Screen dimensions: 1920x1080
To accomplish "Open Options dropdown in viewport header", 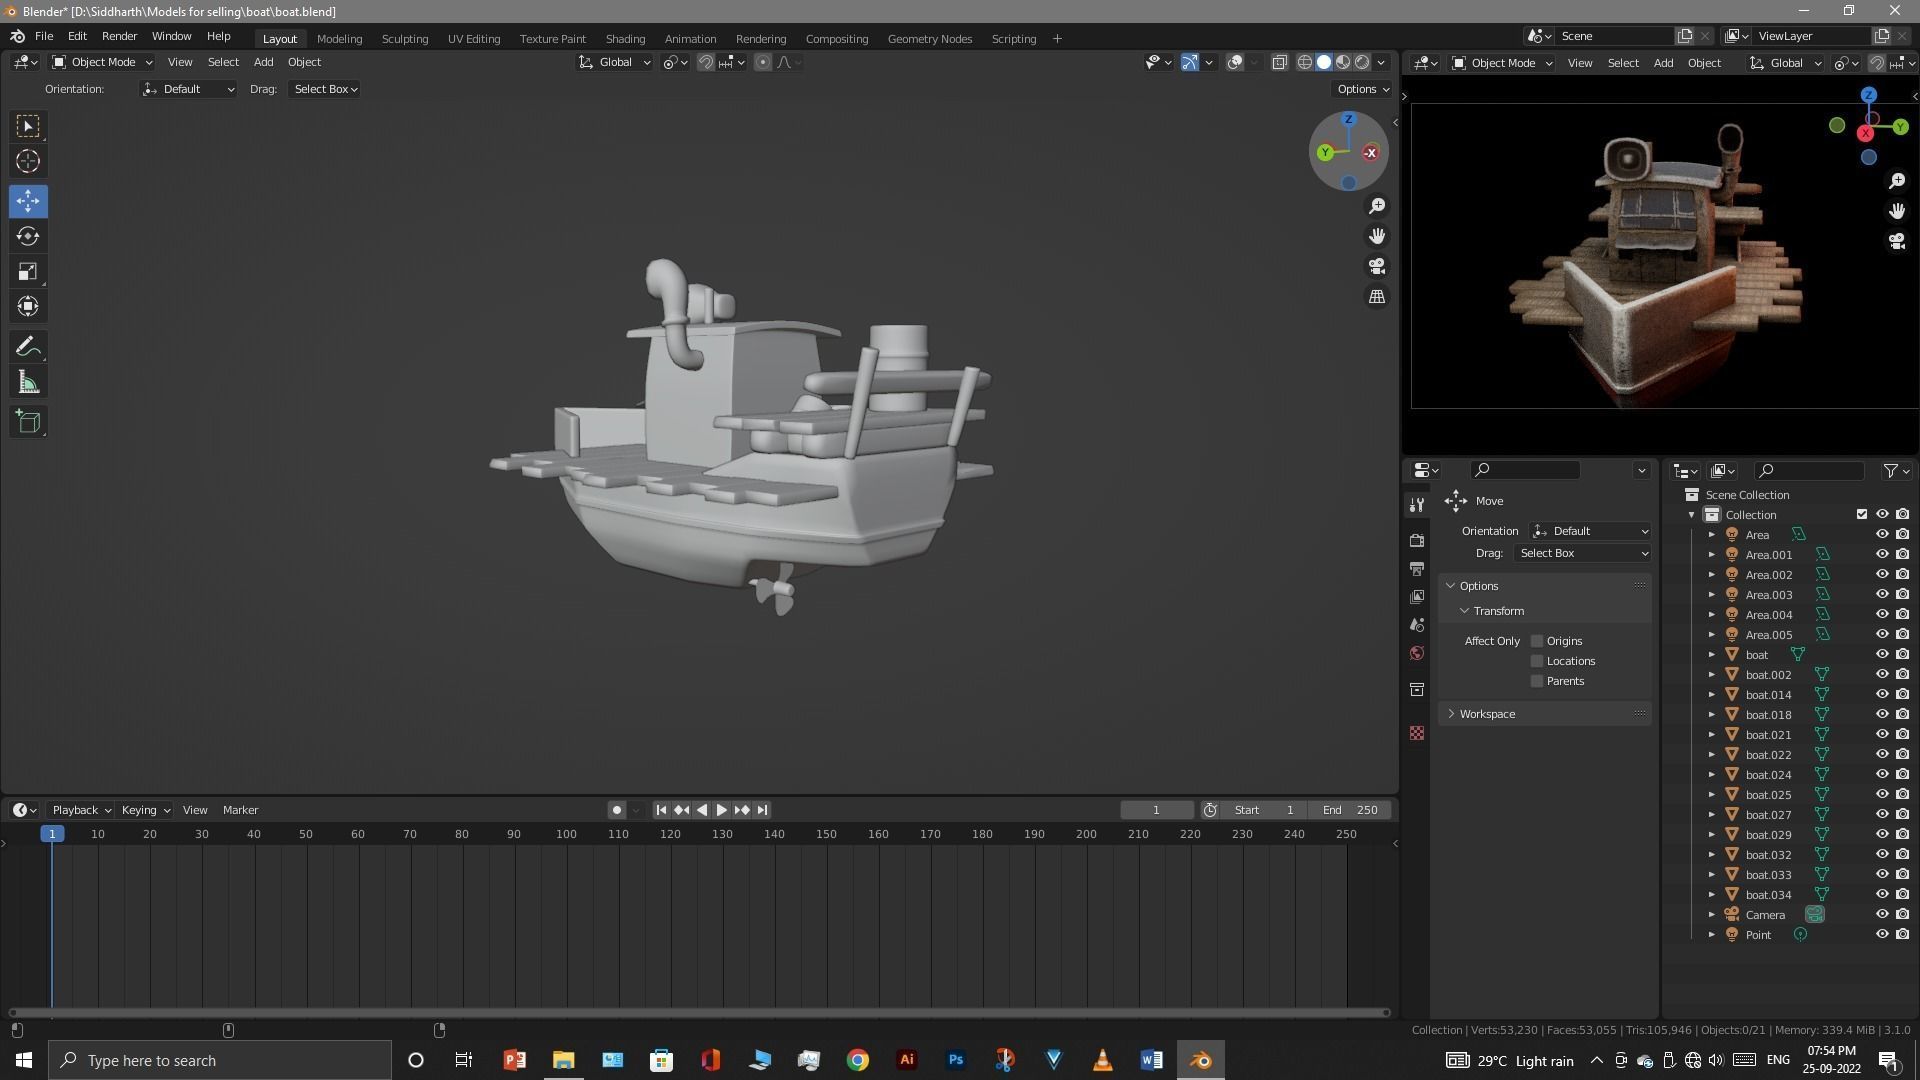I will 1363,89.
